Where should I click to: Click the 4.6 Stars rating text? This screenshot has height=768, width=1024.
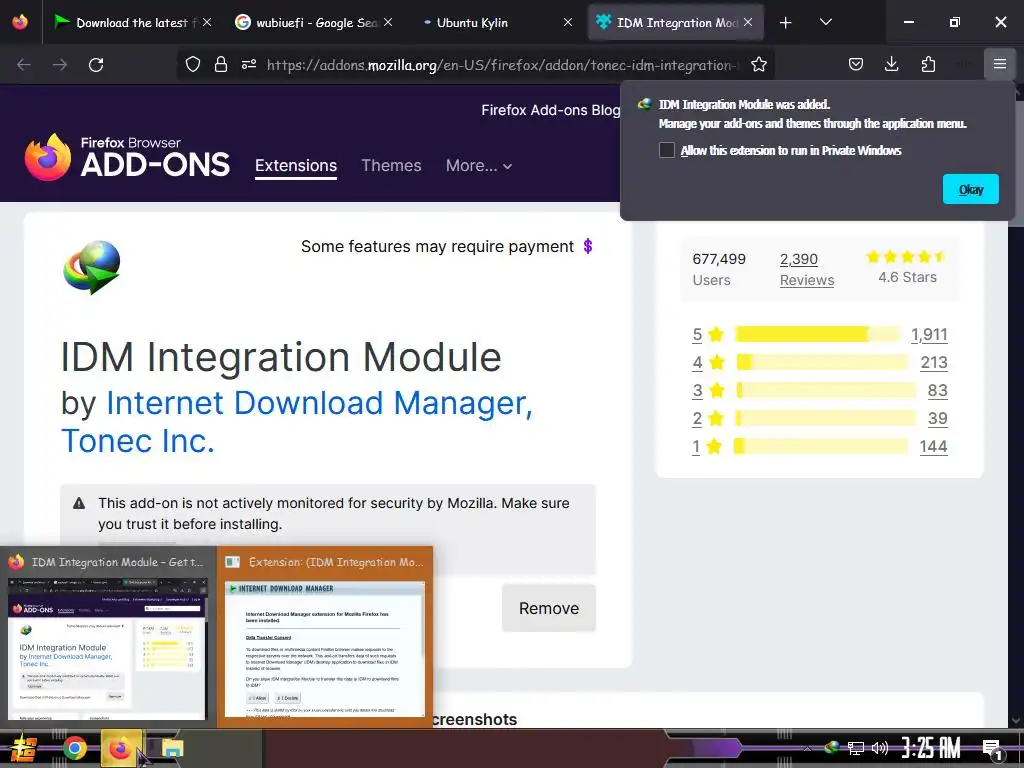tap(907, 277)
